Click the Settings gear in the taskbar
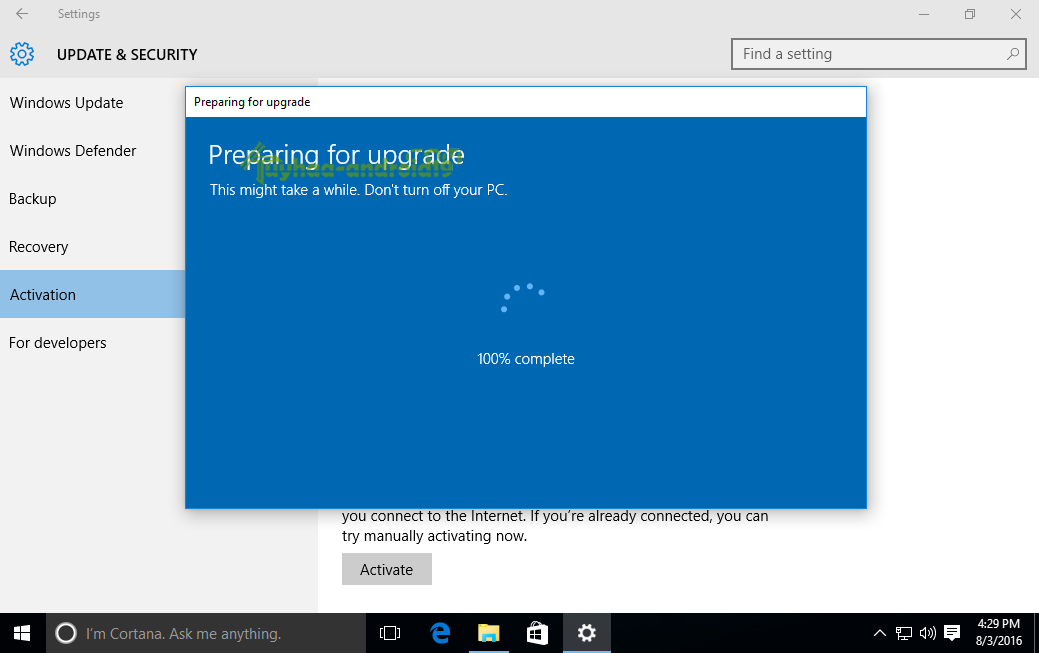Viewport: 1039px width, 653px height. pos(586,634)
